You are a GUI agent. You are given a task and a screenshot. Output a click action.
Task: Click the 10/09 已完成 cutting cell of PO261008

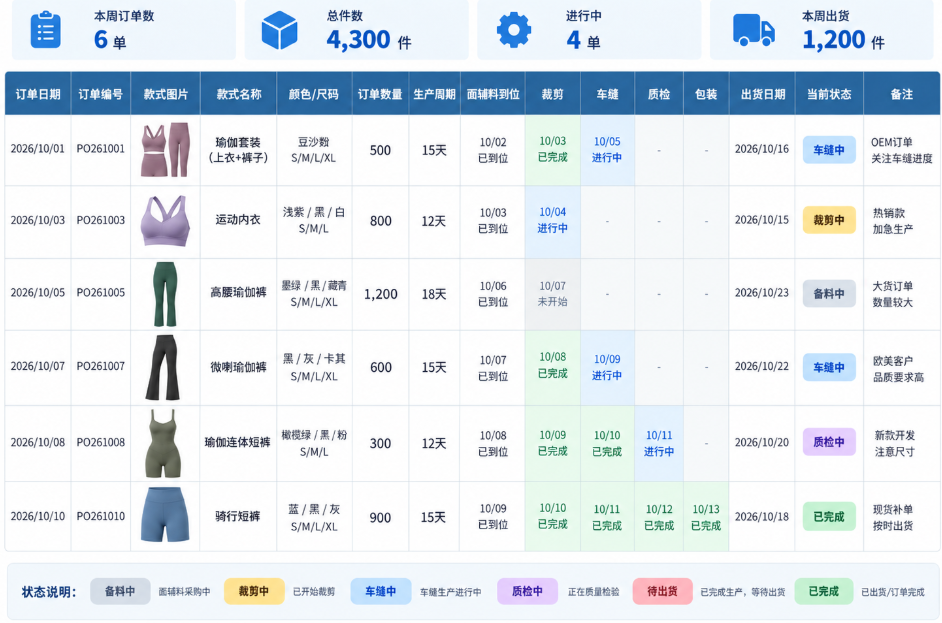pyautogui.click(x=553, y=443)
